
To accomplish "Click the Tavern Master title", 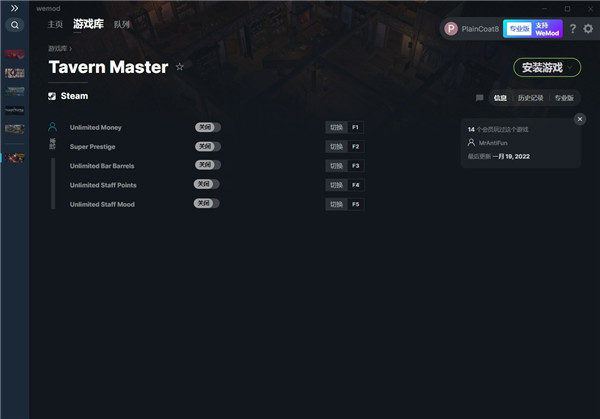I will coord(108,67).
